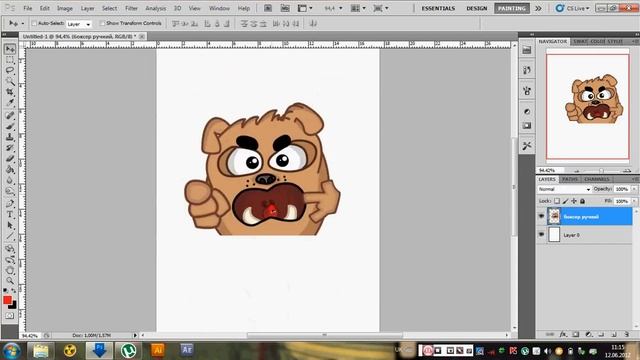Enable the Auto-Select checkbox

coord(34,24)
